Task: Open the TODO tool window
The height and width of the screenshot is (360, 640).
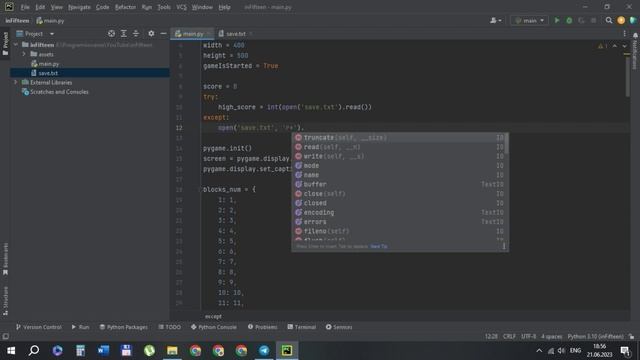Action: (169, 327)
